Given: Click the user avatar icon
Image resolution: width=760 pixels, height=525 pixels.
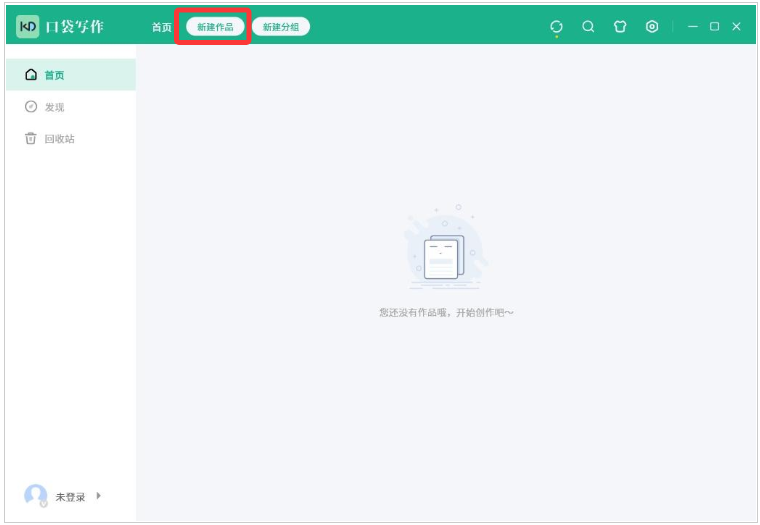Looking at the screenshot, I should click(35, 495).
